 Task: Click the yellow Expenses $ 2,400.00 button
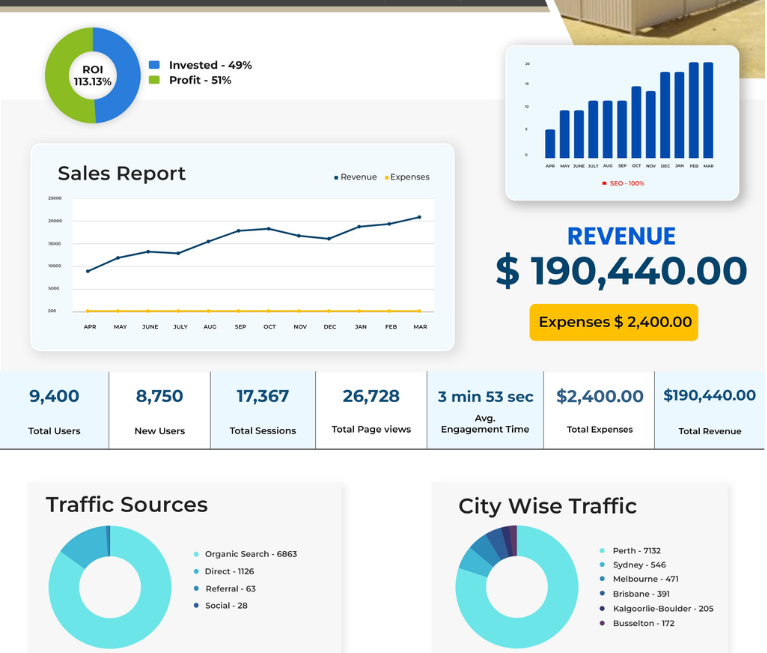(614, 322)
